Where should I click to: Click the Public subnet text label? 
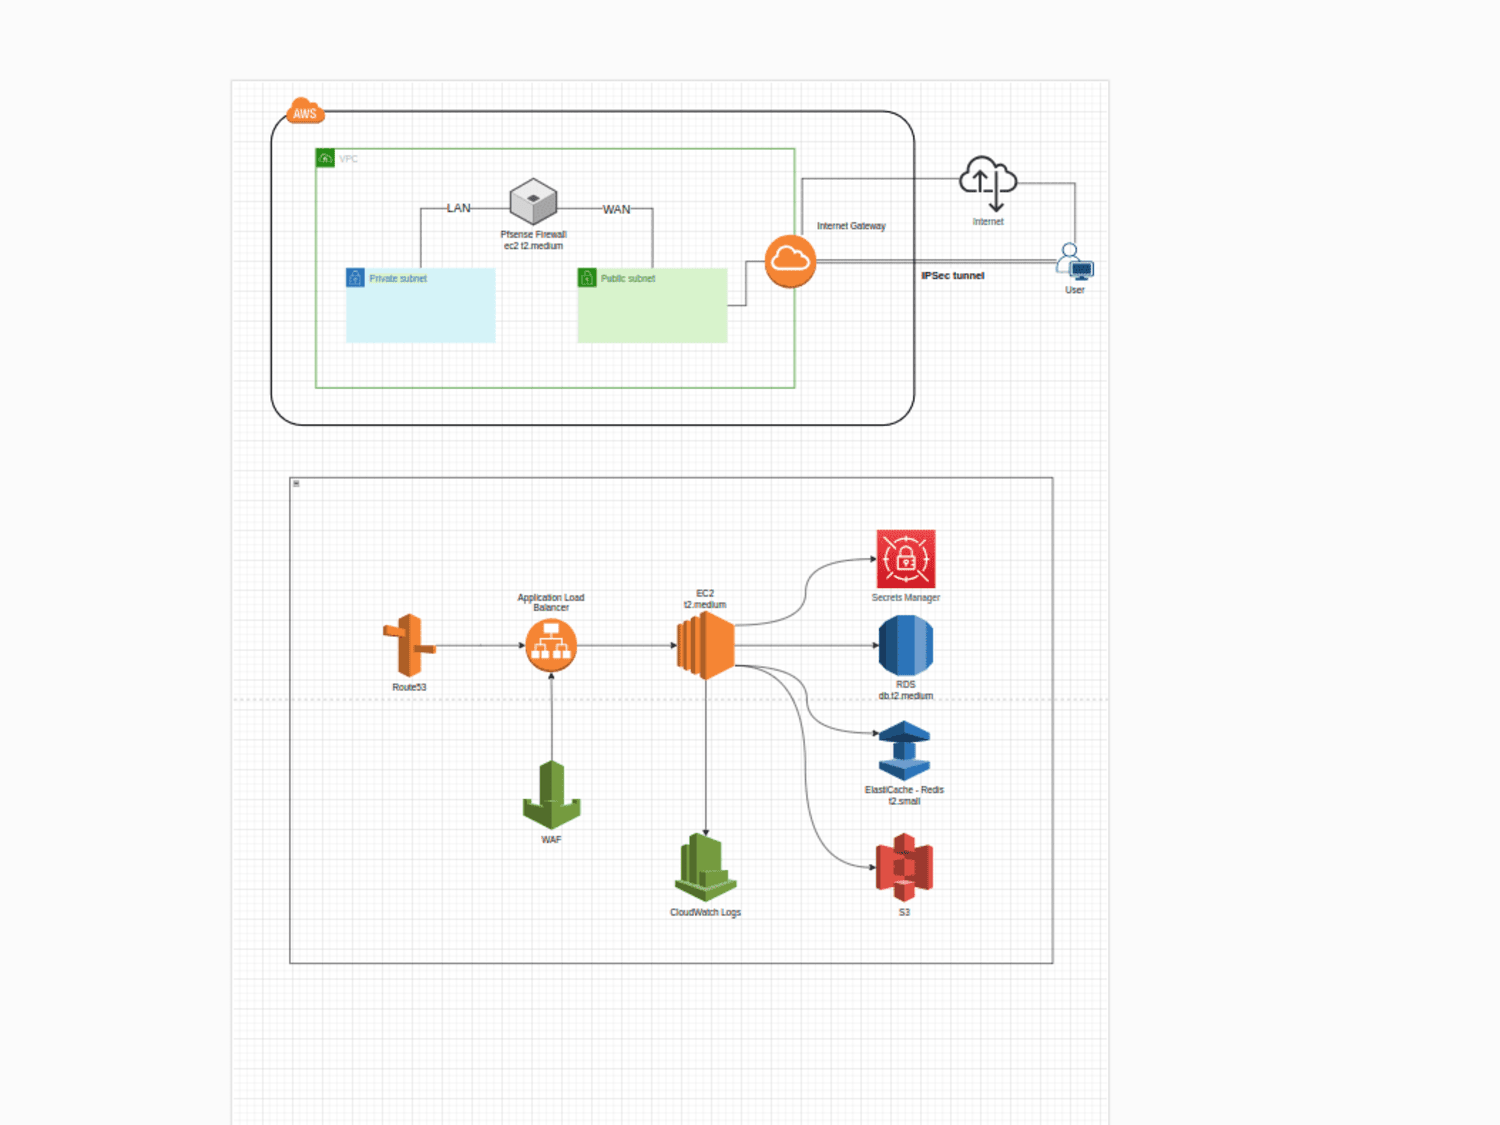[x=628, y=278]
